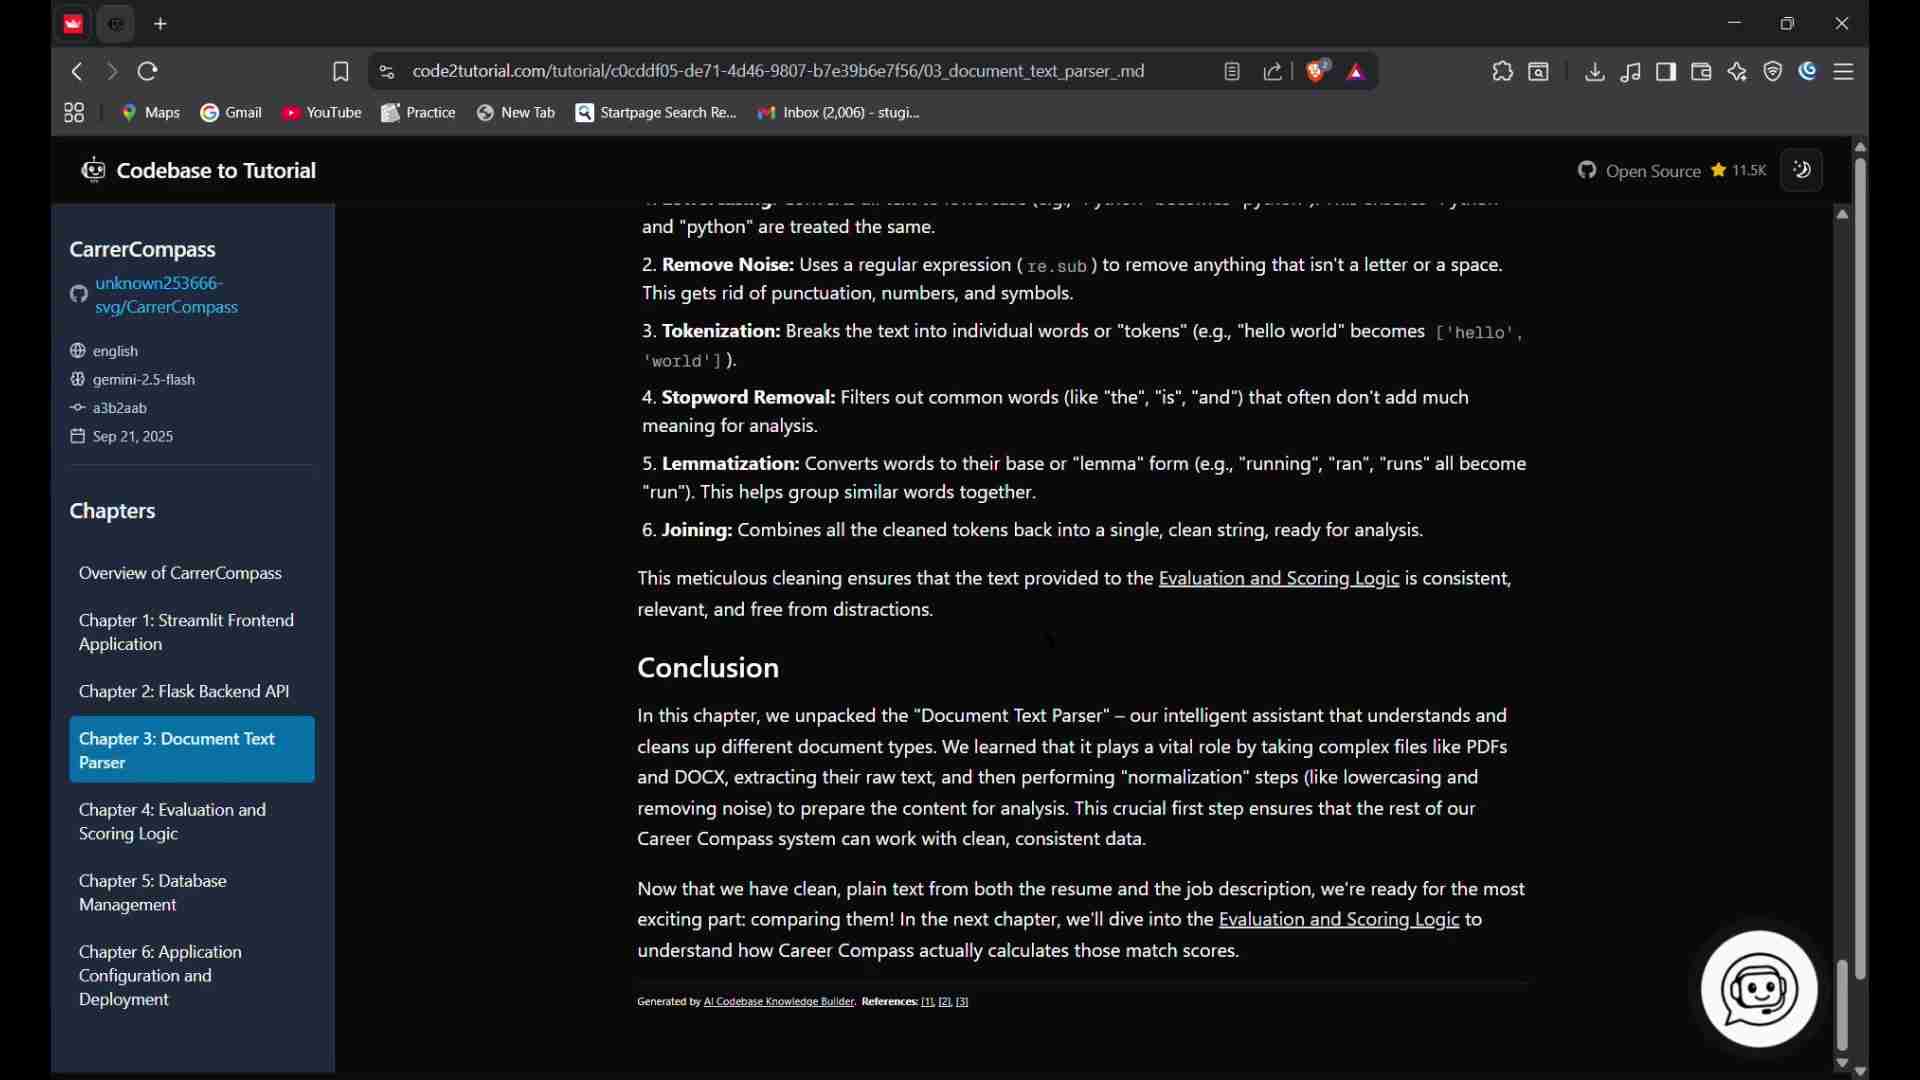
Task: Toggle Speedreader mode in address bar
Action: coord(1233,72)
